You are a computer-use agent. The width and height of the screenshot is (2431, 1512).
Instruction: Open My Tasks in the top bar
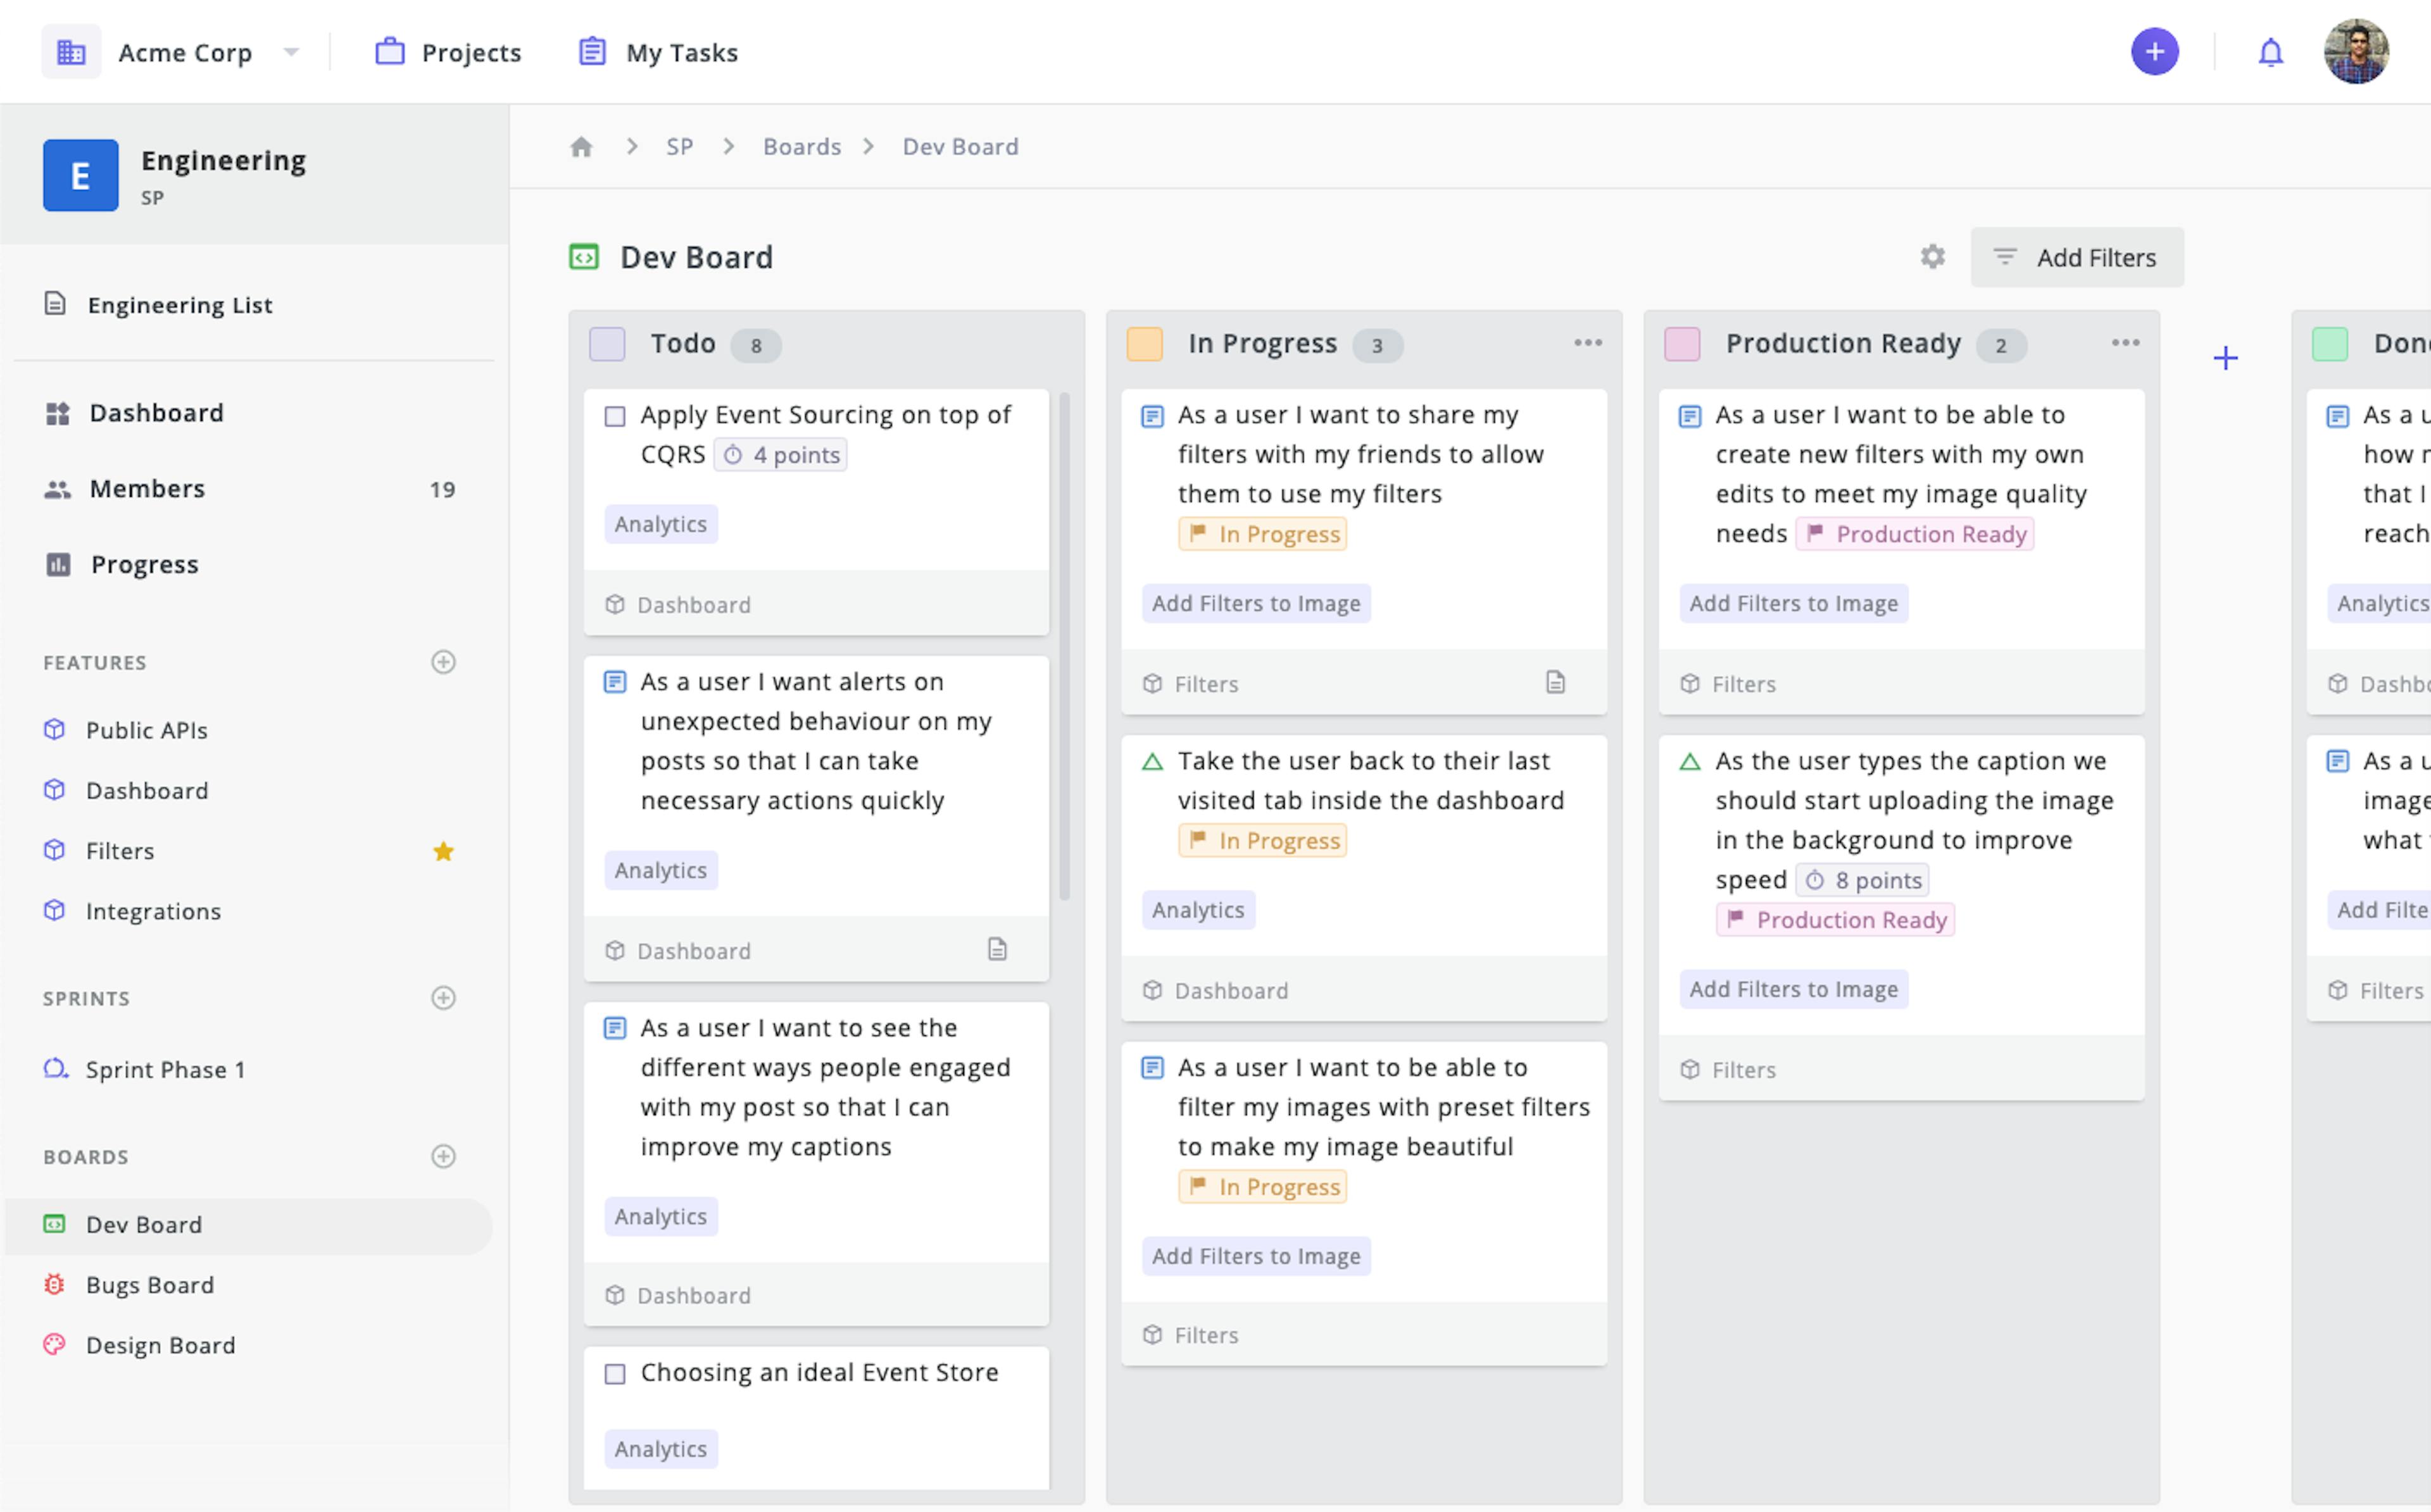point(658,52)
